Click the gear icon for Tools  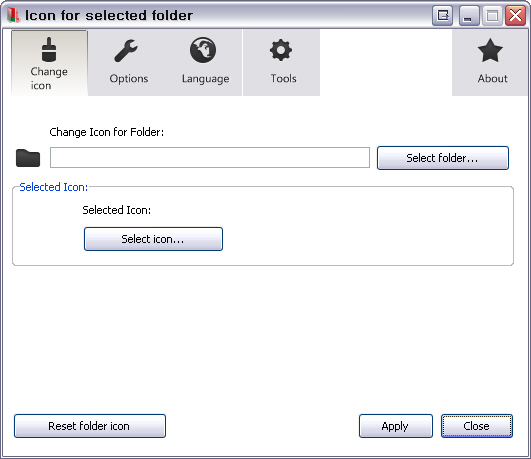[x=281, y=50]
